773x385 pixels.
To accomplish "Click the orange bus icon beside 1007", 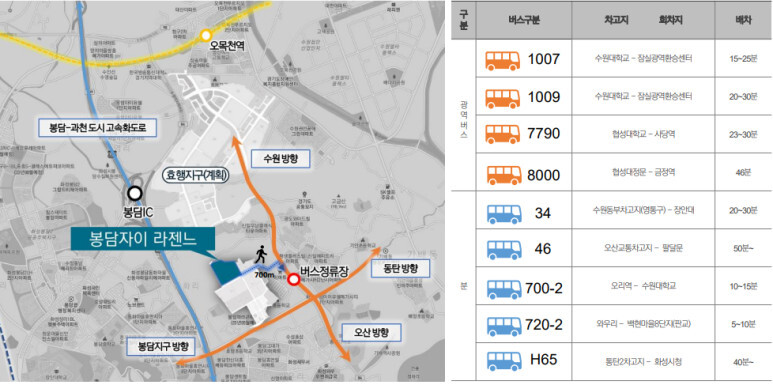I will tap(503, 60).
